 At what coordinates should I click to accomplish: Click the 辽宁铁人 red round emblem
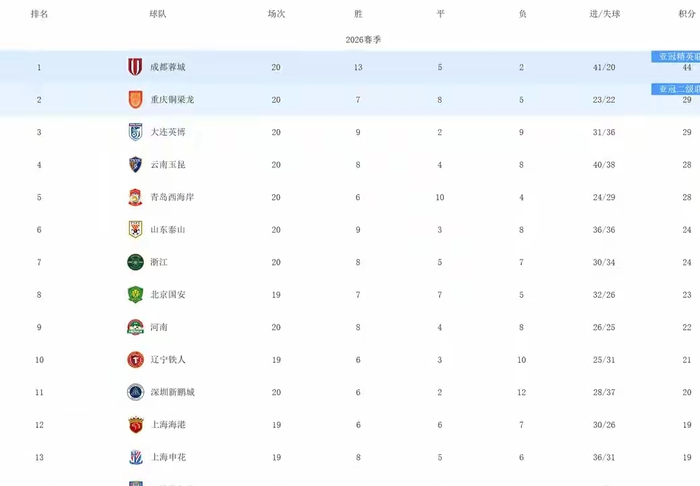pyautogui.click(x=135, y=360)
